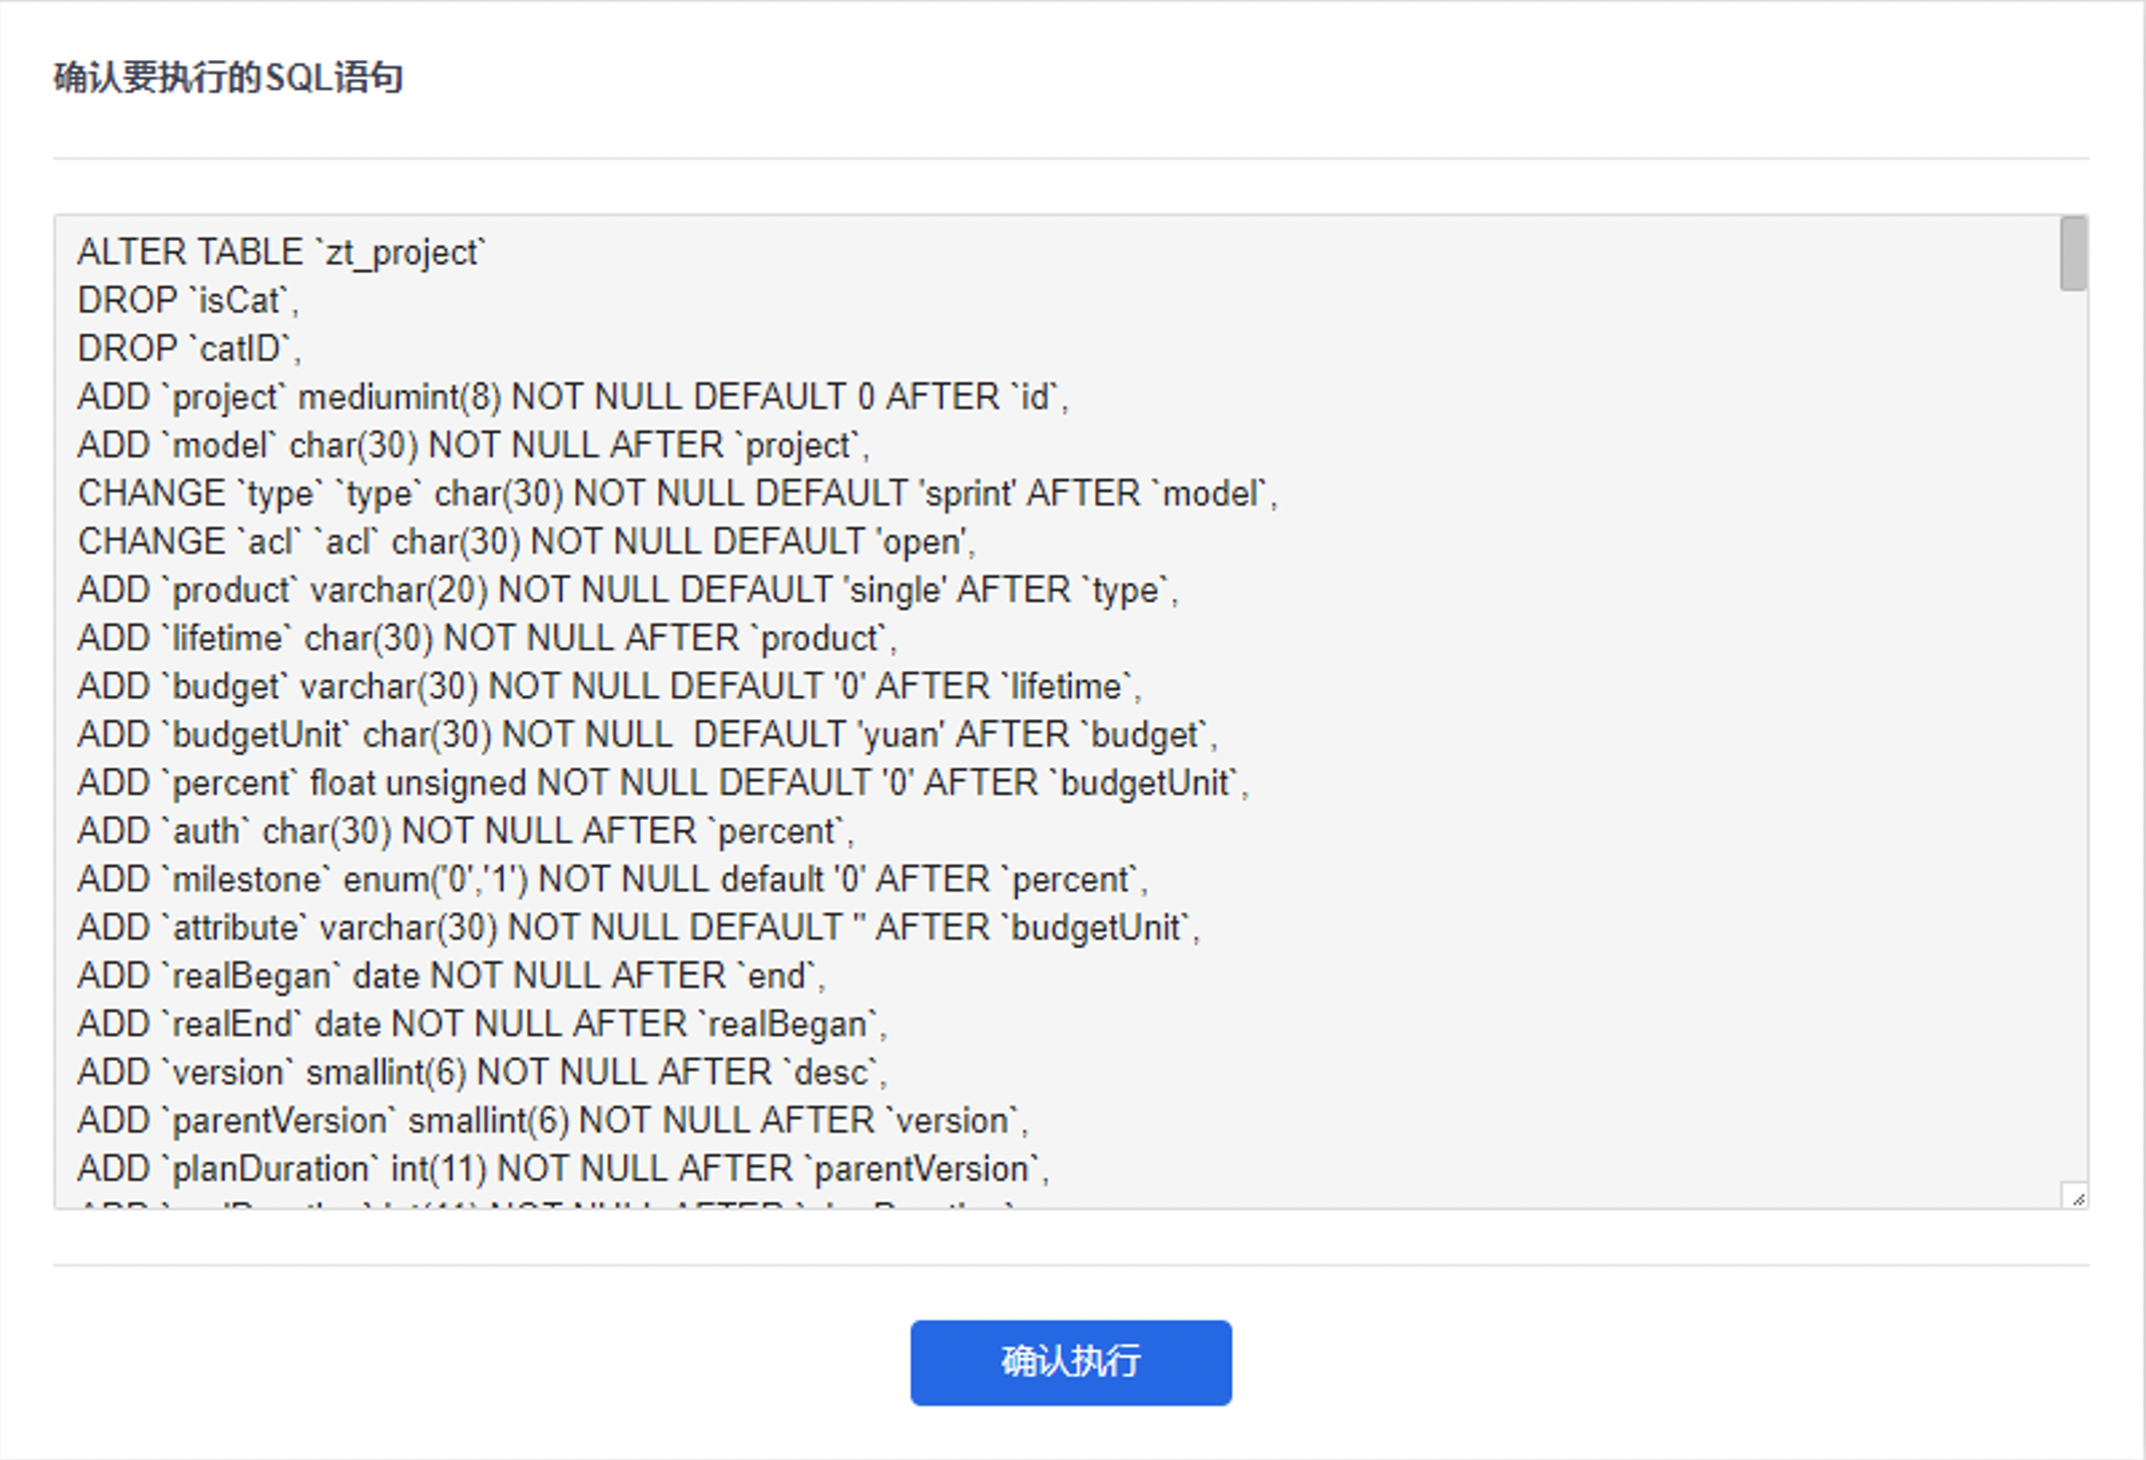Click the ADD milestone enum line
2146x1460 pixels.
[612, 880]
